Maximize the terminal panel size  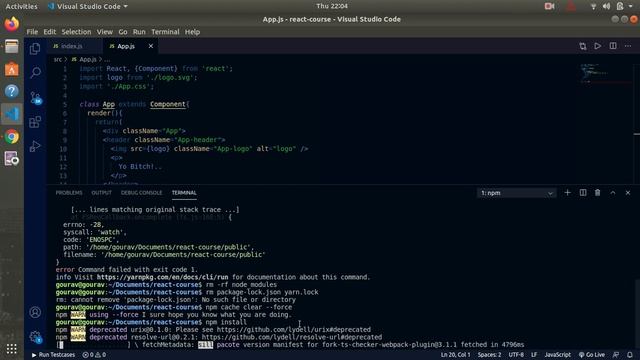pyautogui.click(x=613, y=193)
